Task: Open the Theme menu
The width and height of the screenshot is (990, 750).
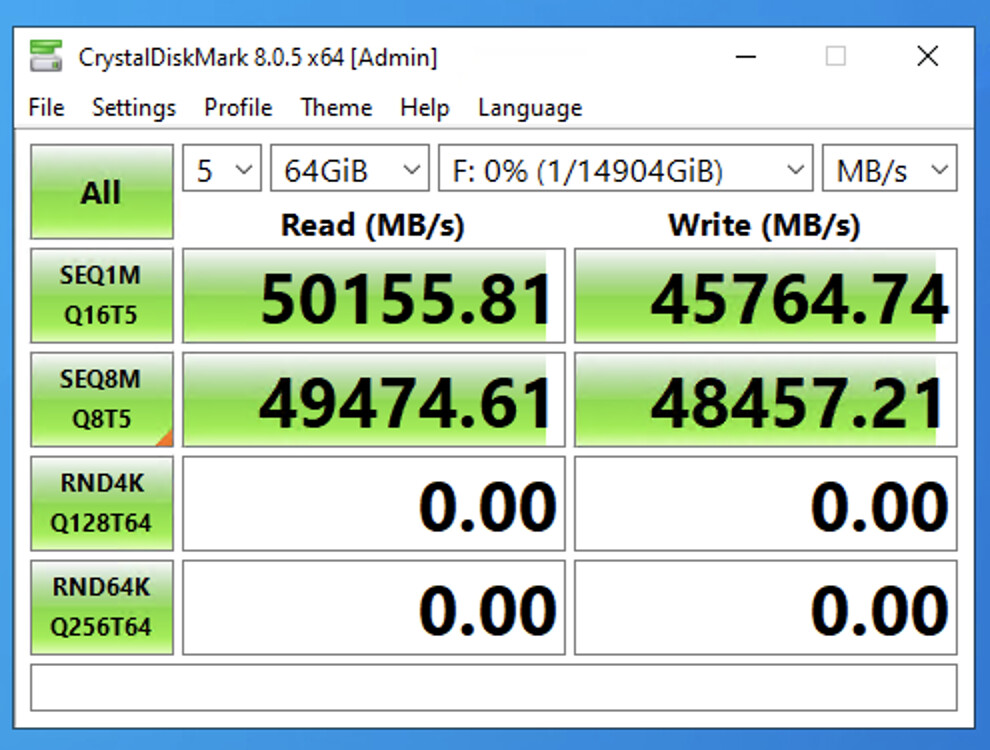Action: pyautogui.click(x=336, y=108)
